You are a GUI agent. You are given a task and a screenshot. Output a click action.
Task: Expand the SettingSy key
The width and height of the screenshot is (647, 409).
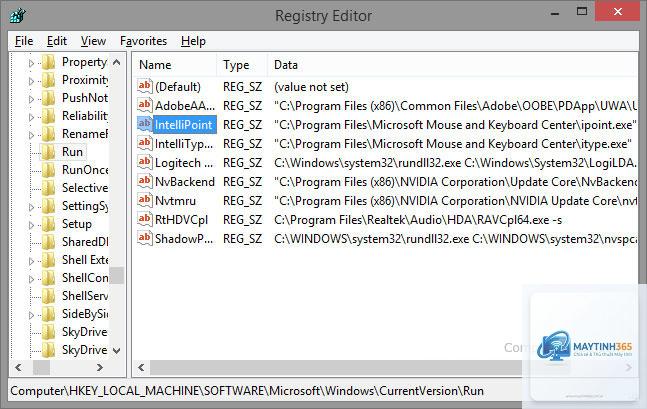31,207
